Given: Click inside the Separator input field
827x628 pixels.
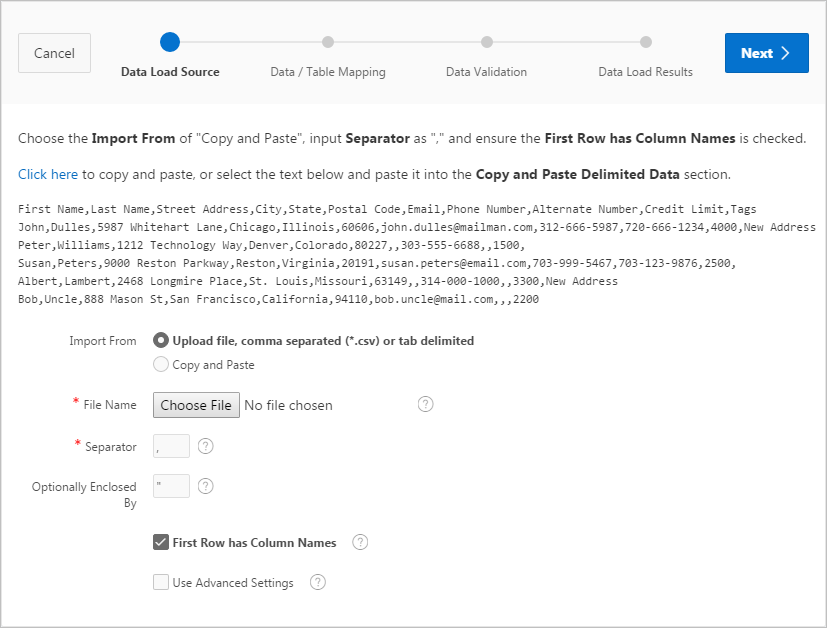Looking at the screenshot, I should pyautogui.click(x=171, y=446).
